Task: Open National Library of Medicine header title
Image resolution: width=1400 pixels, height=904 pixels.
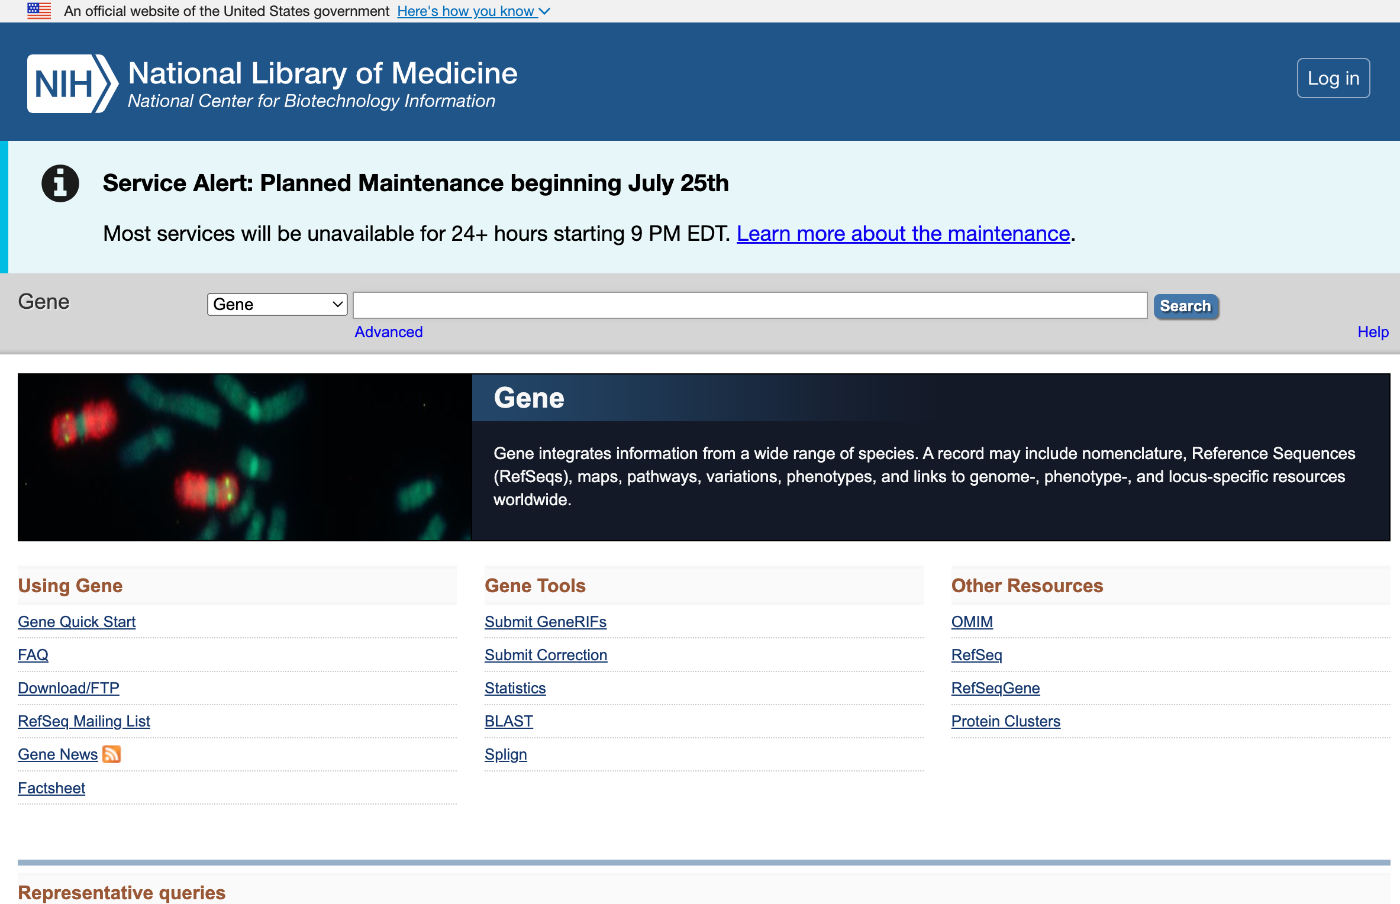Action: pyautogui.click(x=323, y=73)
